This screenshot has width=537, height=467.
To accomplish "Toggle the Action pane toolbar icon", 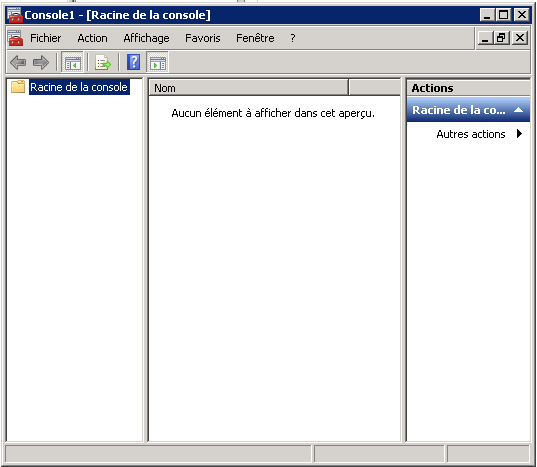I will tap(158, 62).
